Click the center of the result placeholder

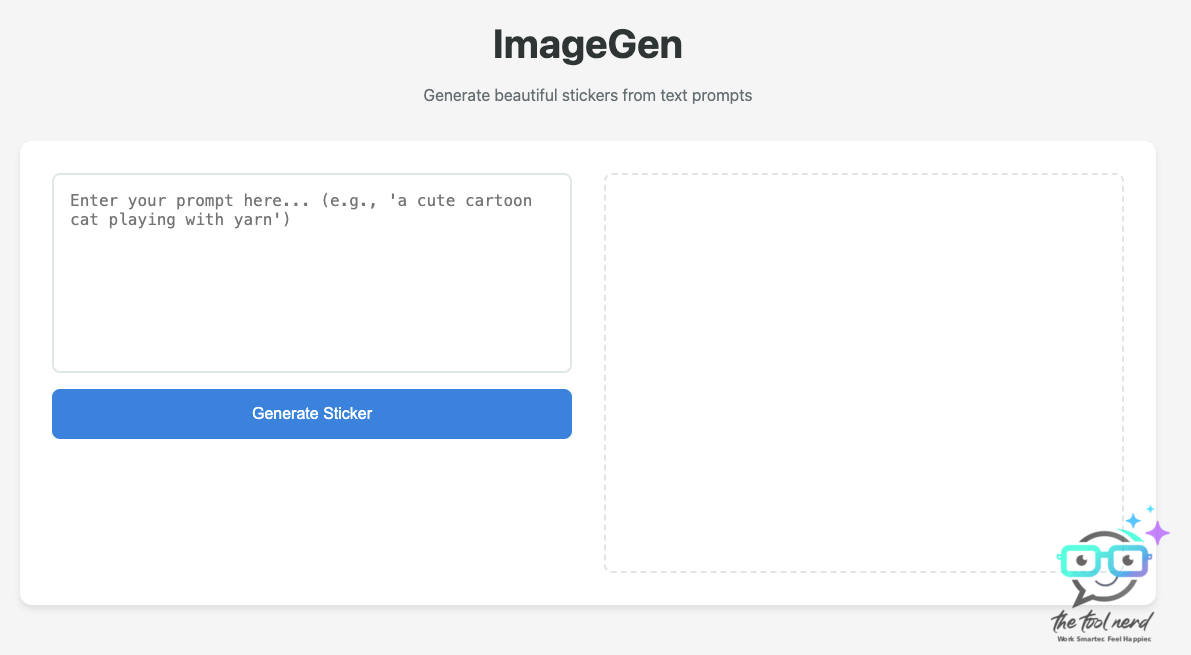click(x=864, y=372)
